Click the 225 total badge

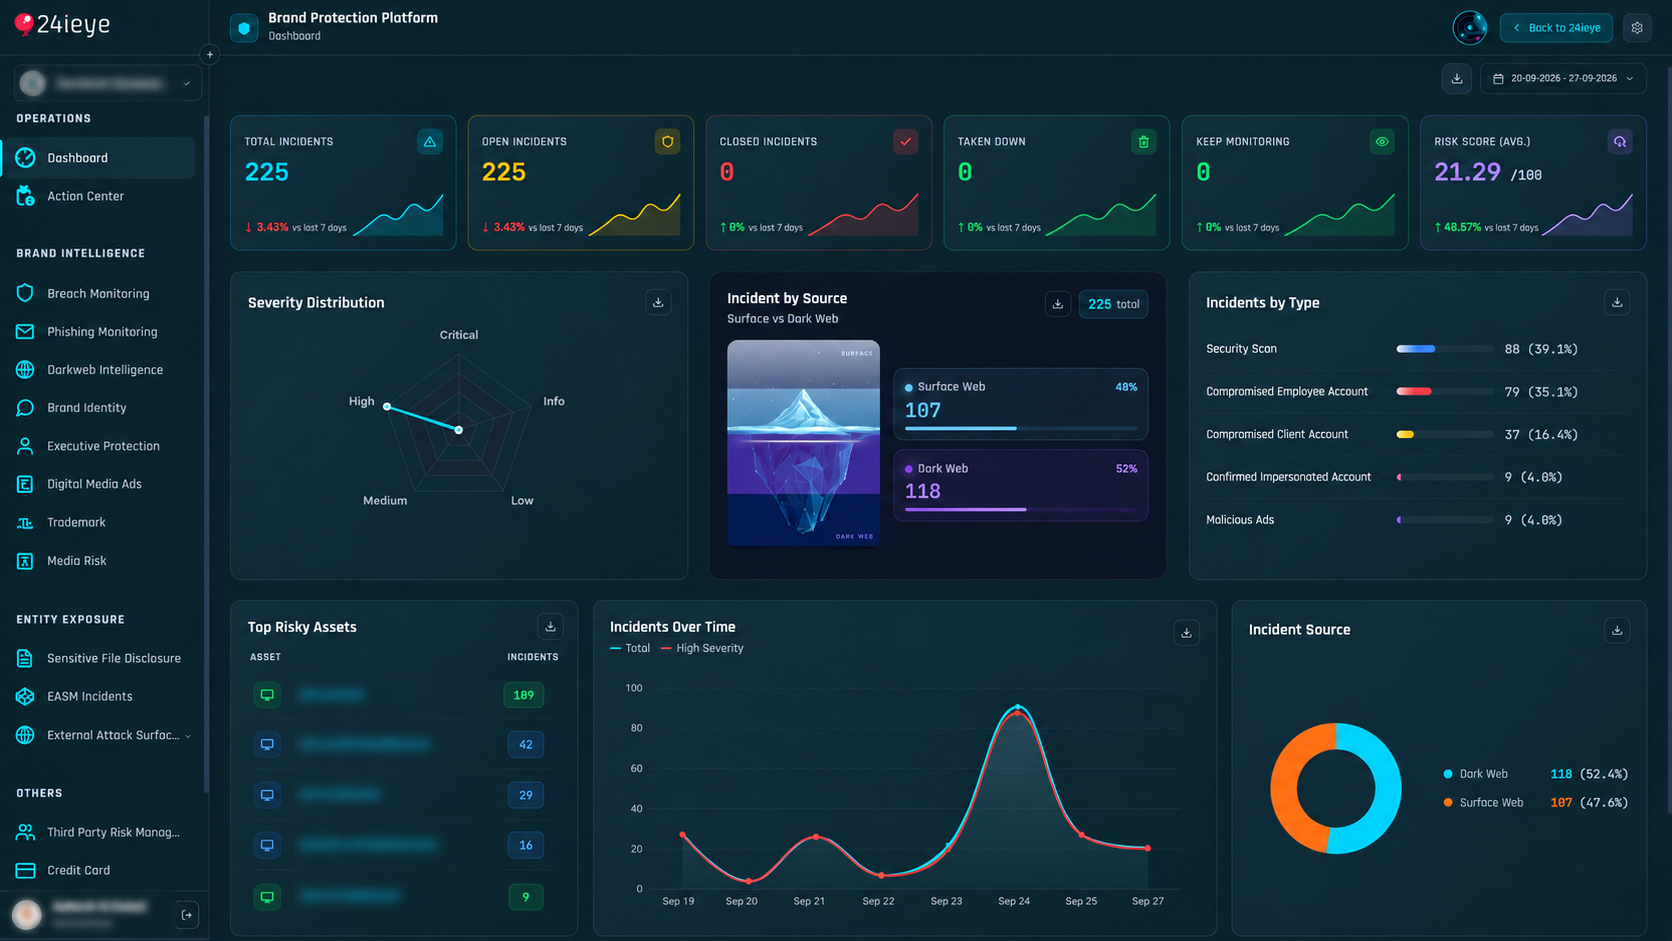coord(1113,304)
